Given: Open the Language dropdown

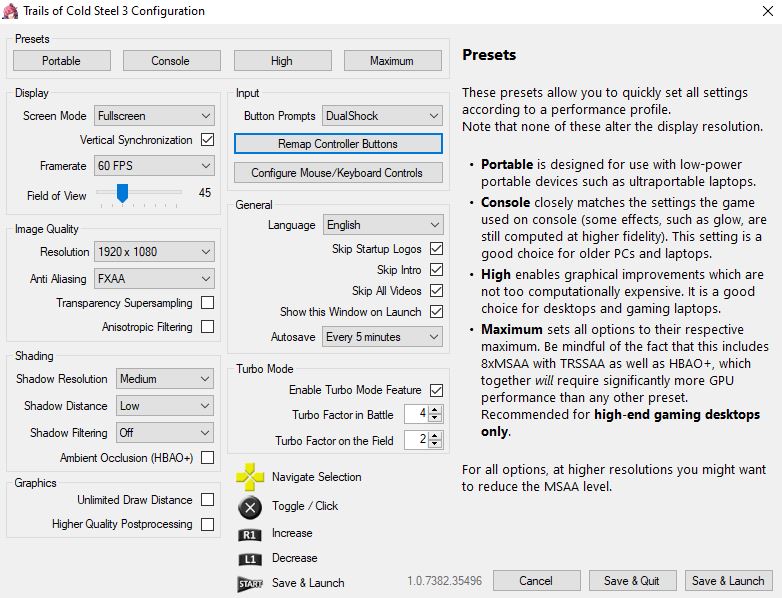Looking at the screenshot, I should (x=383, y=225).
